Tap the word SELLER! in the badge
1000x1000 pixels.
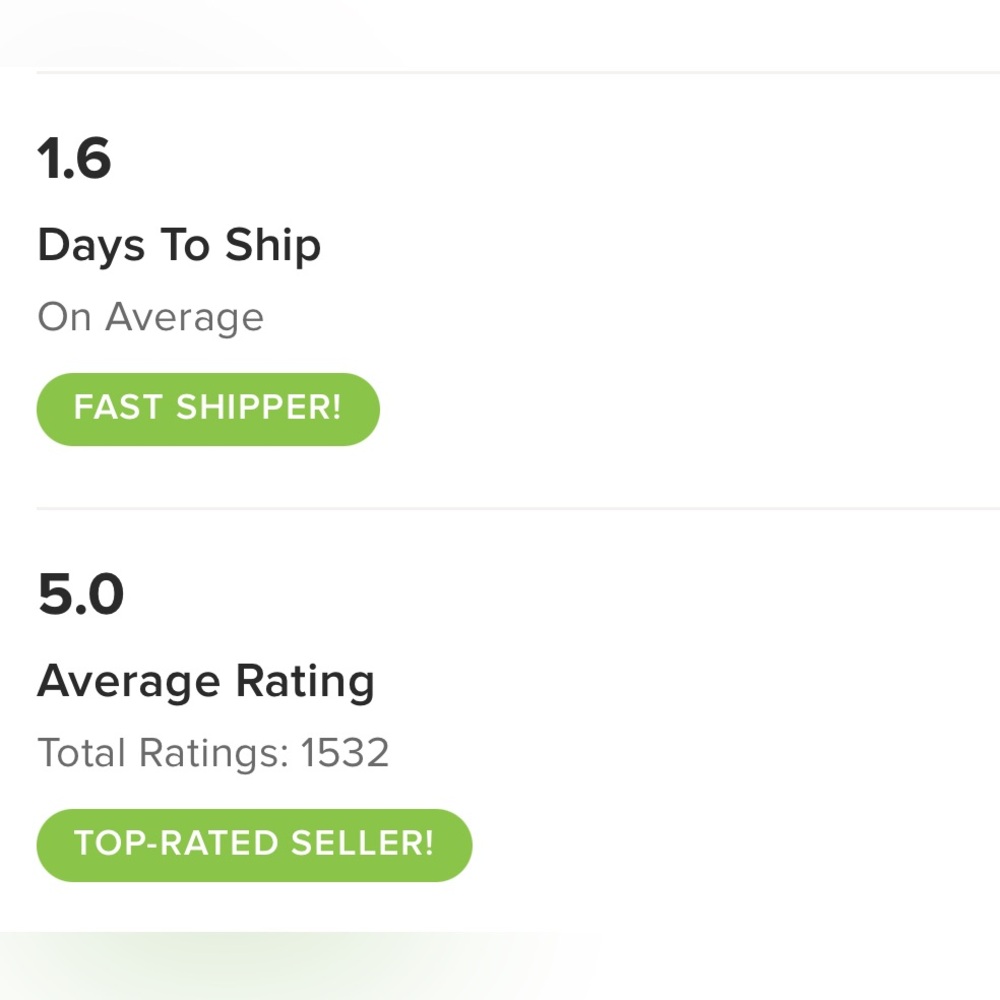362,842
